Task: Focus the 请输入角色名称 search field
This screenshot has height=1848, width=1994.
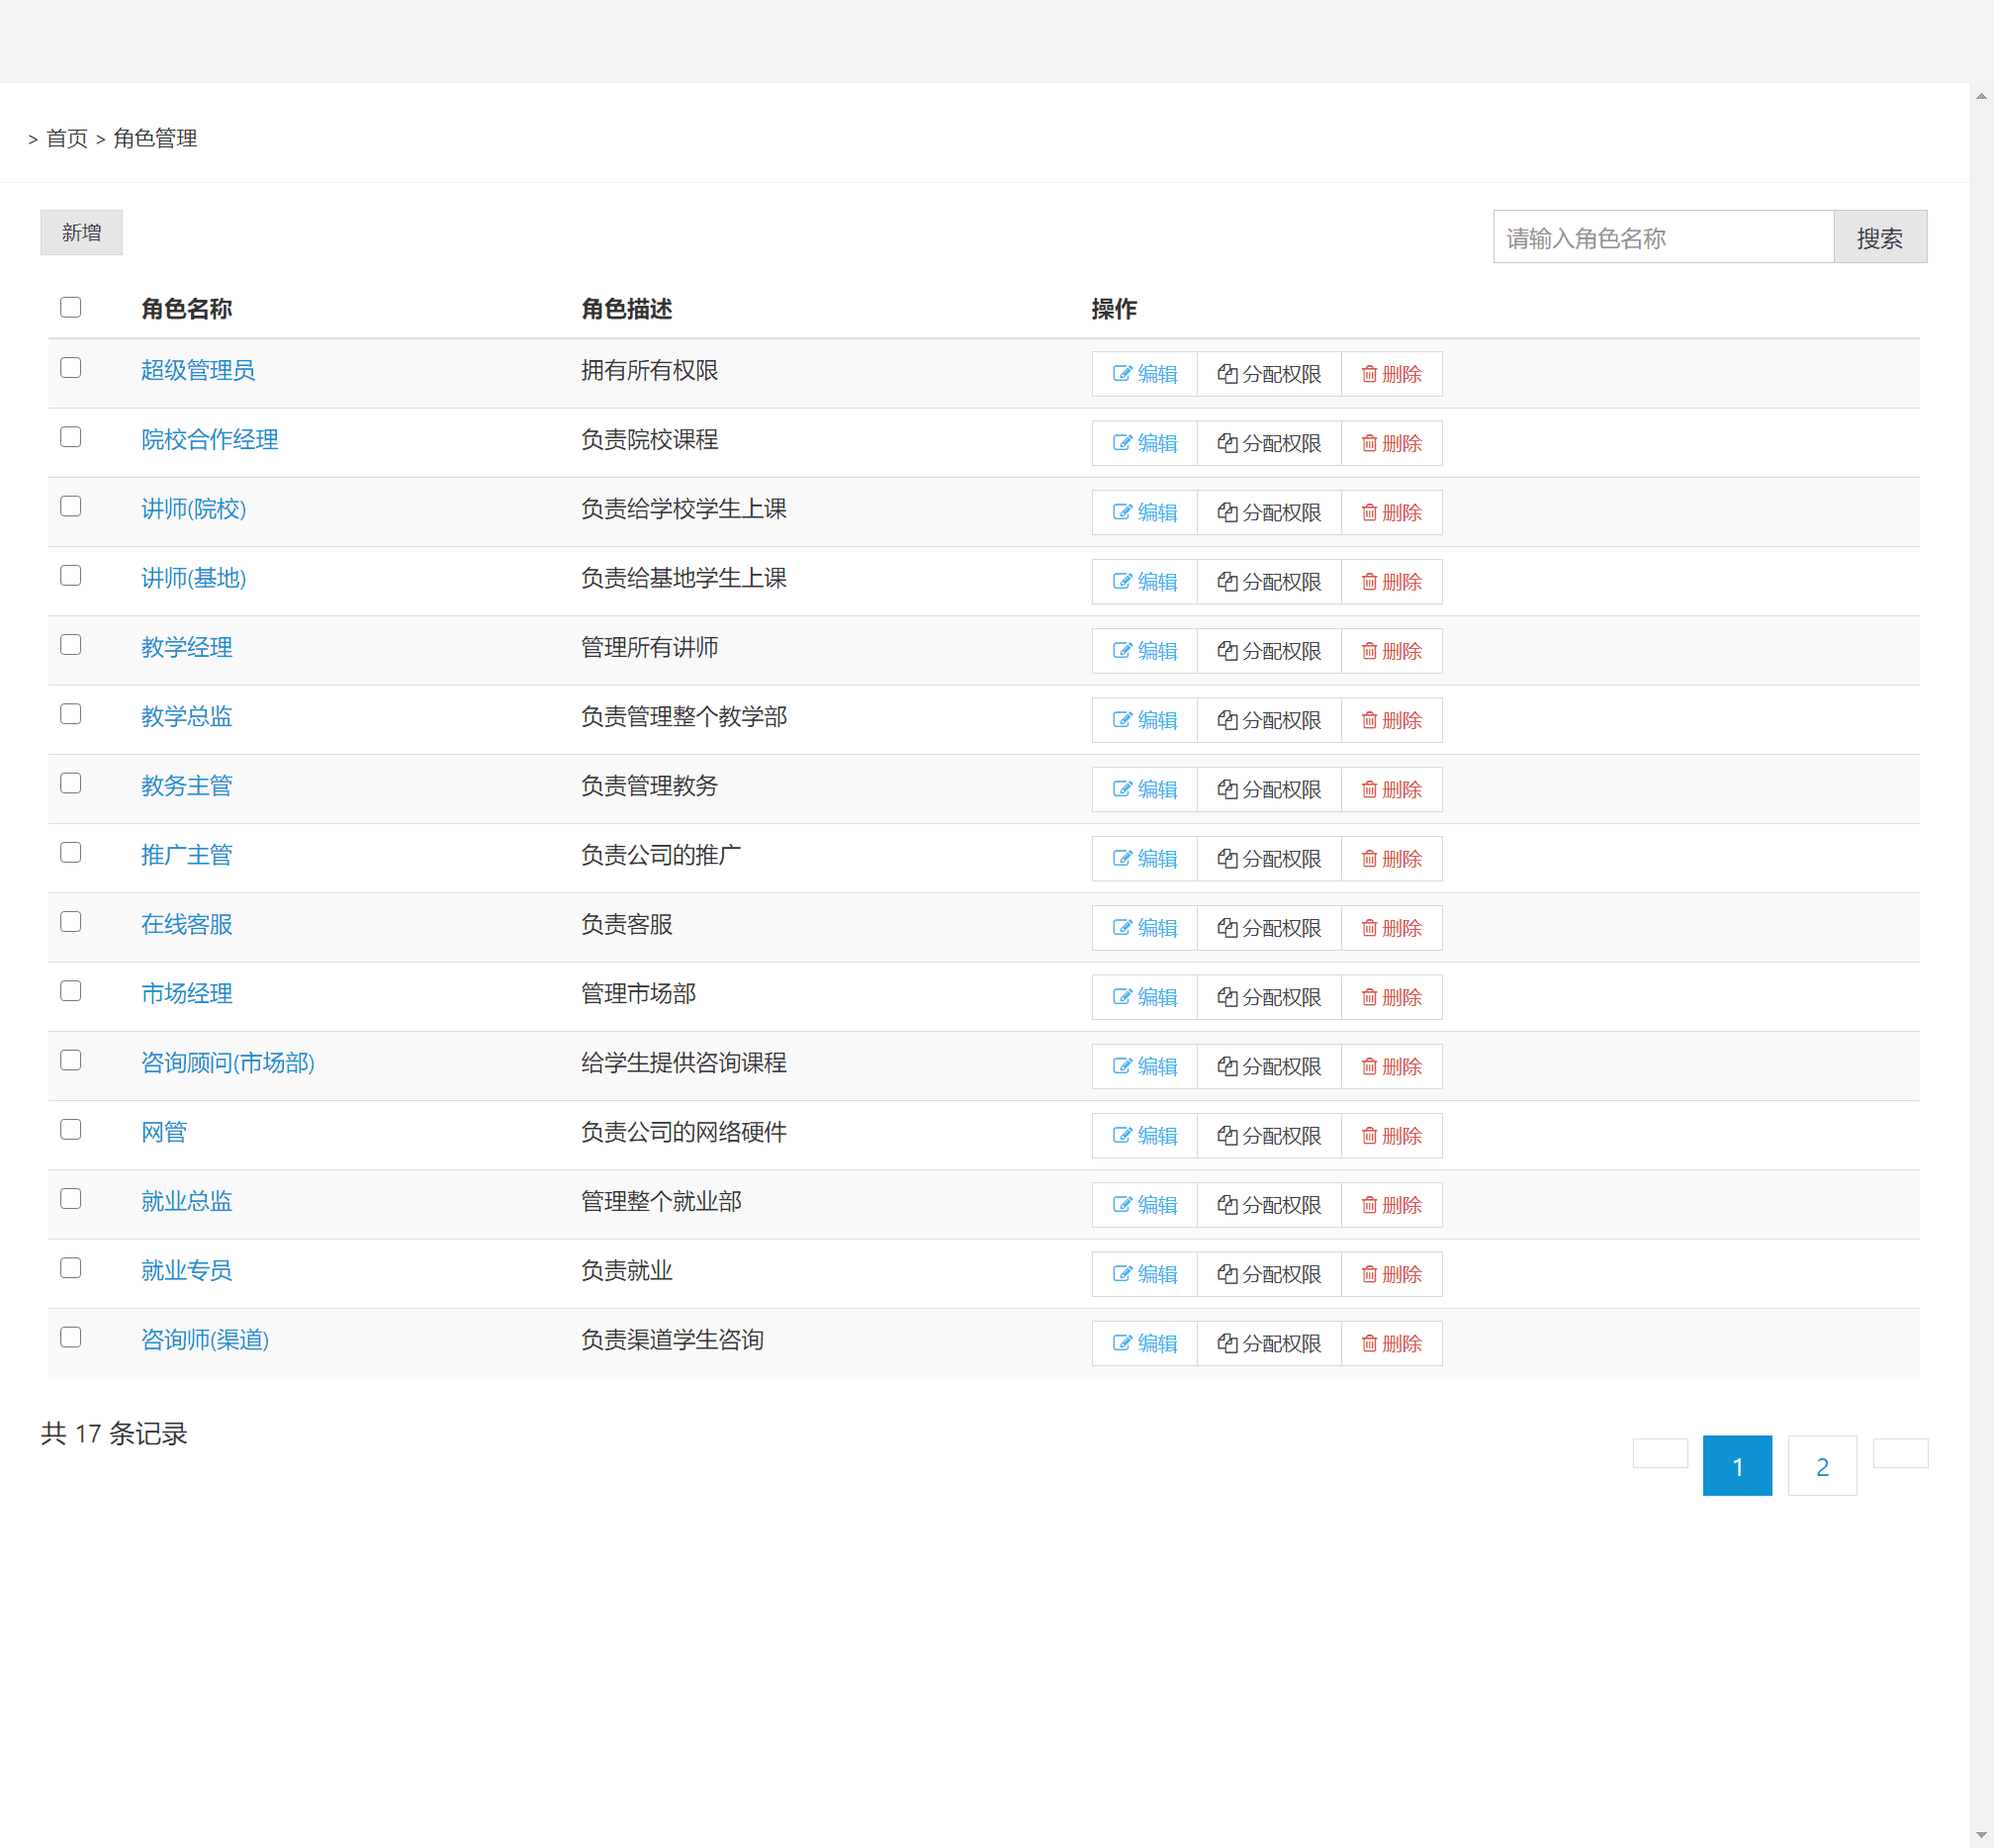Action: pyautogui.click(x=1664, y=237)
